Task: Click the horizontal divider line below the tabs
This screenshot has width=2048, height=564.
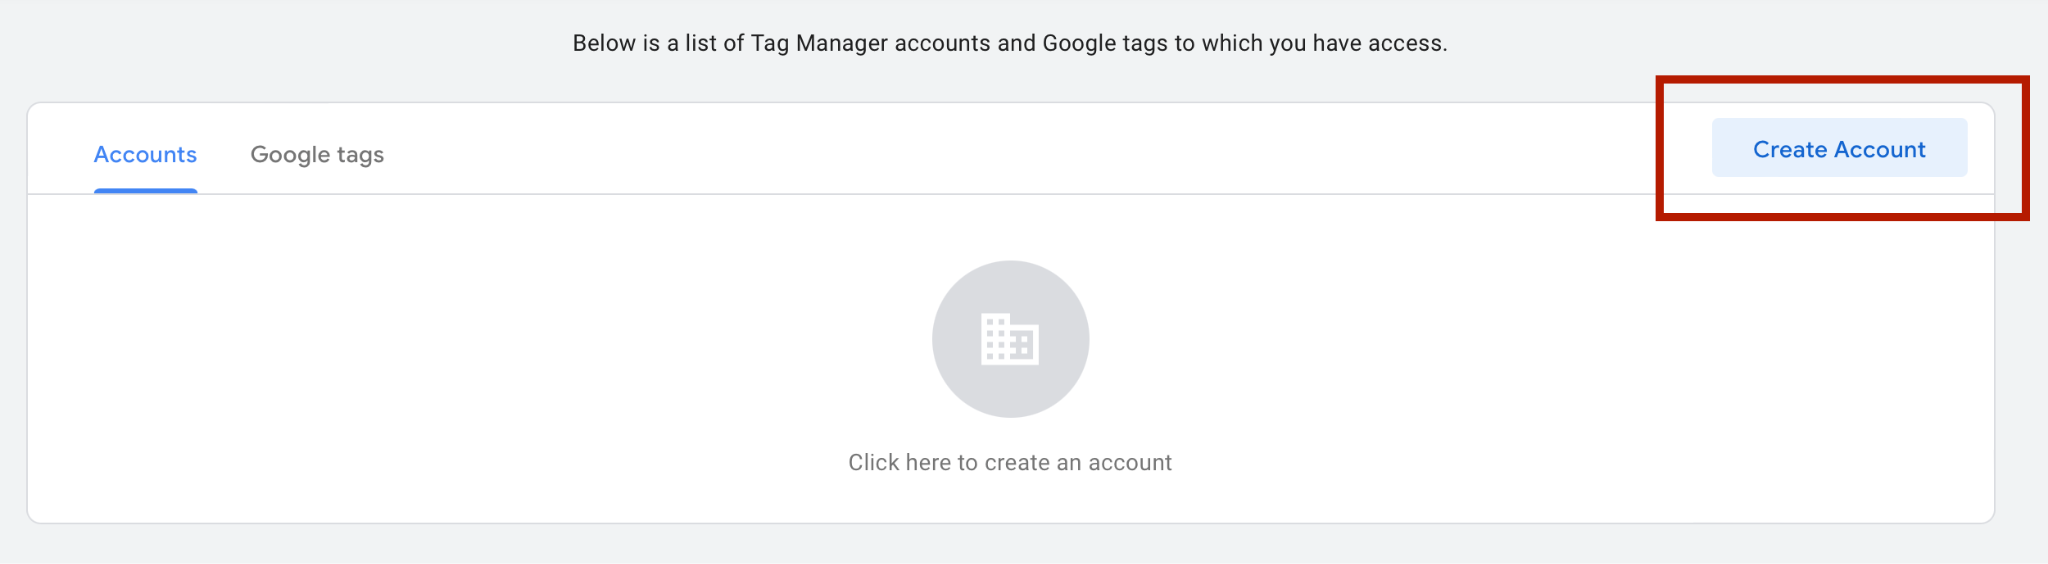Action: pos(1010,194)
